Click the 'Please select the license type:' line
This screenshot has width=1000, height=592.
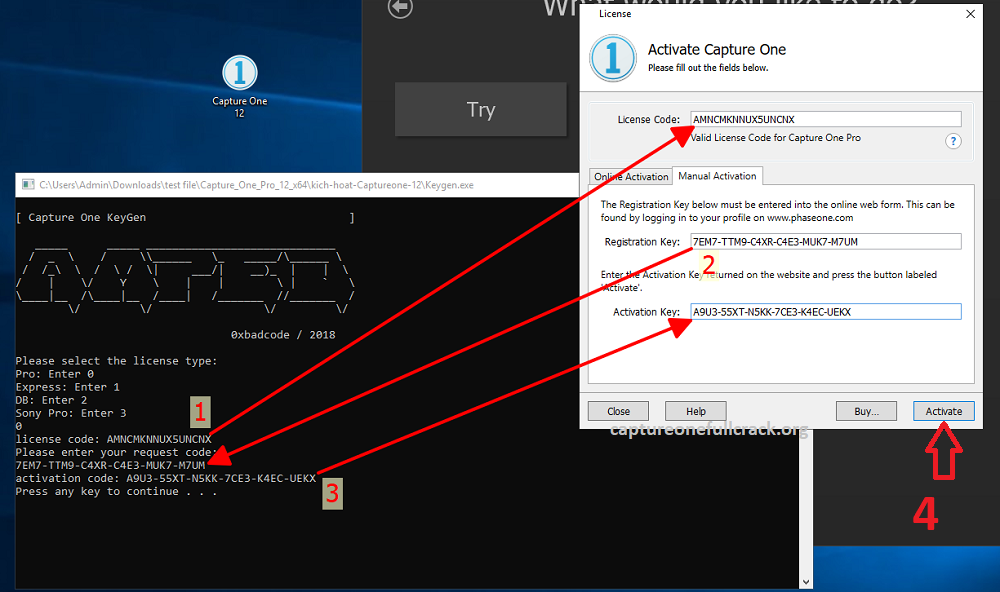117,361
